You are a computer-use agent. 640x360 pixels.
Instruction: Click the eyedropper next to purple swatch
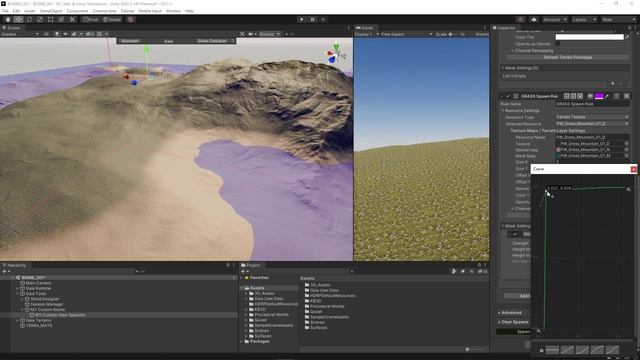(x=607, y=96)
